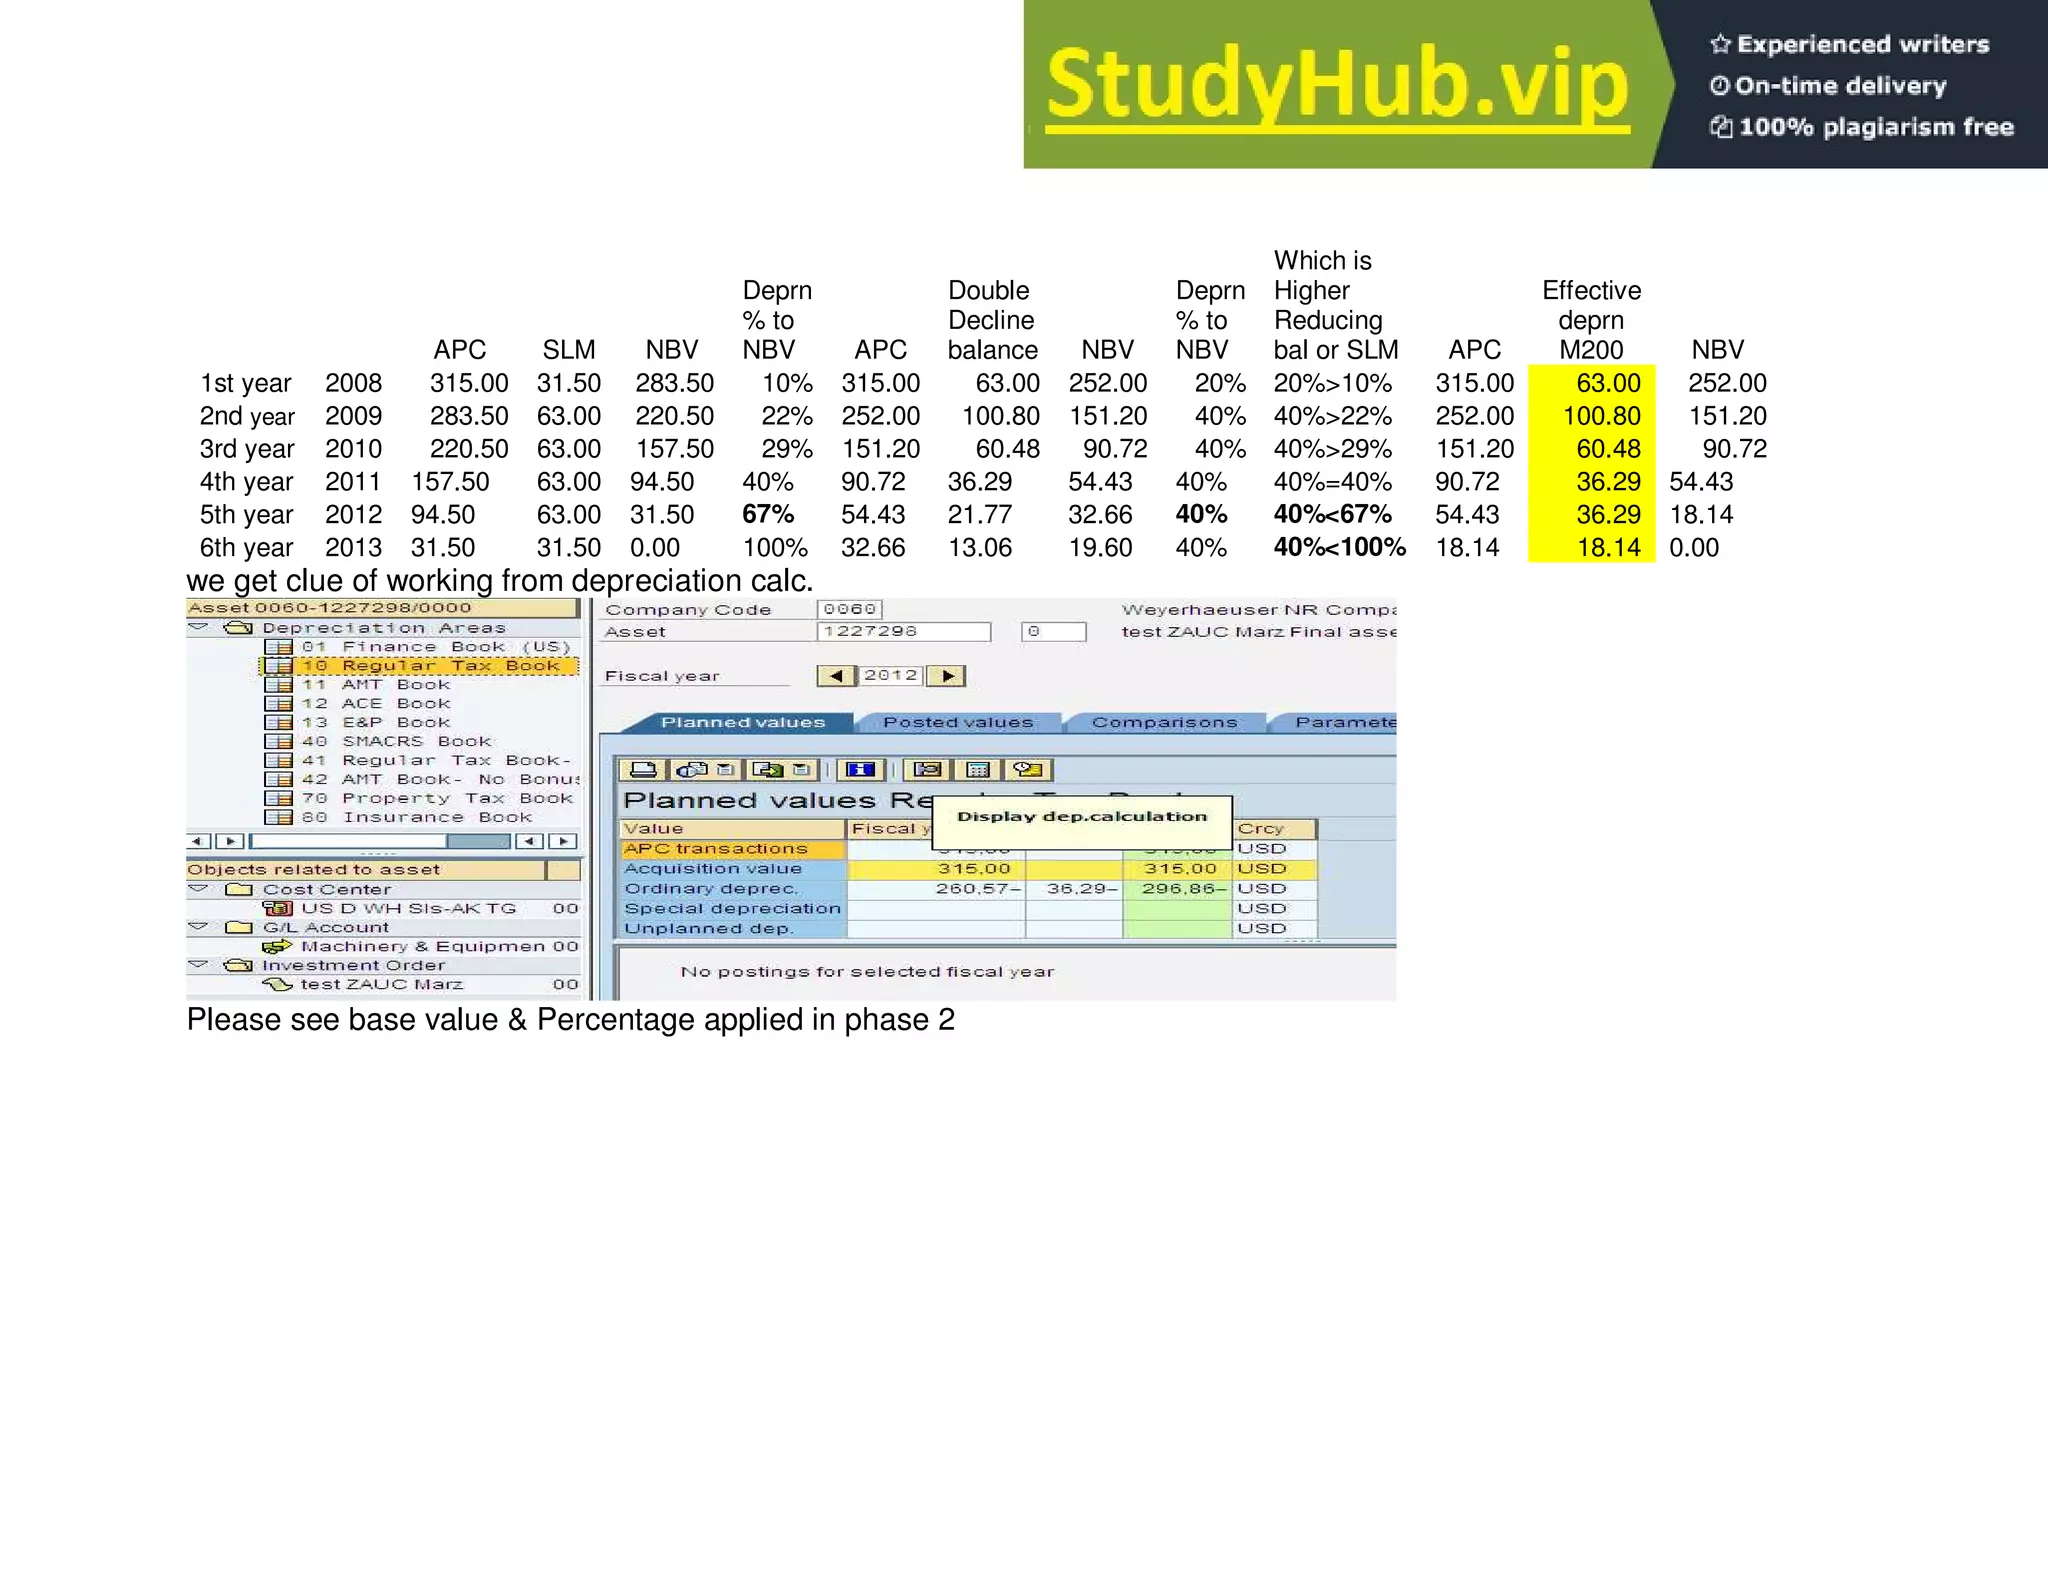Click the Investment Order folder icon
The image size is (2048, 1582).
238,965
